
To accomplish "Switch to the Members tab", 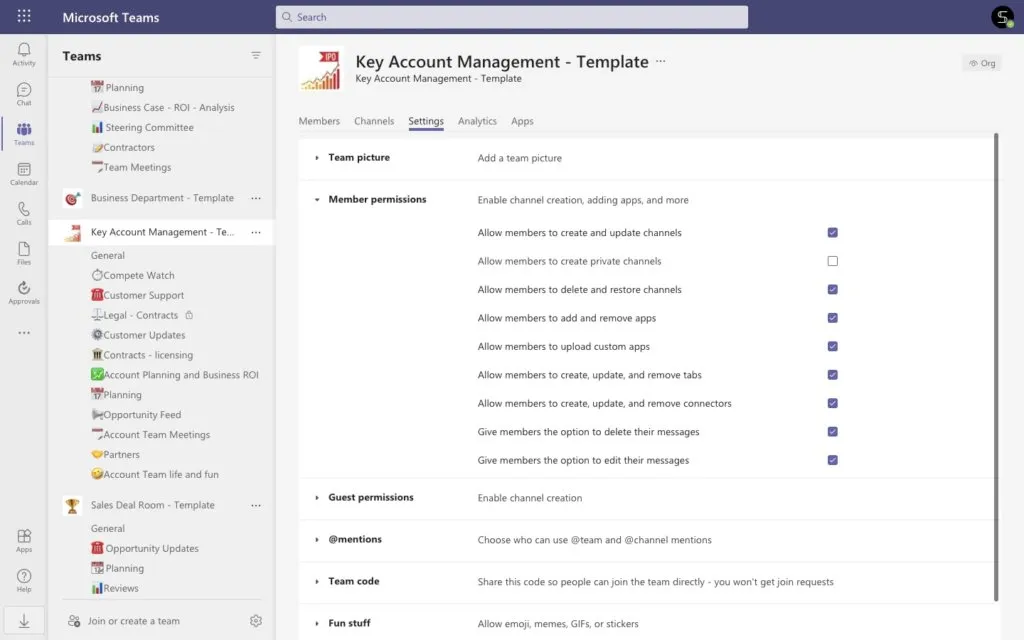I will point(319,121).
